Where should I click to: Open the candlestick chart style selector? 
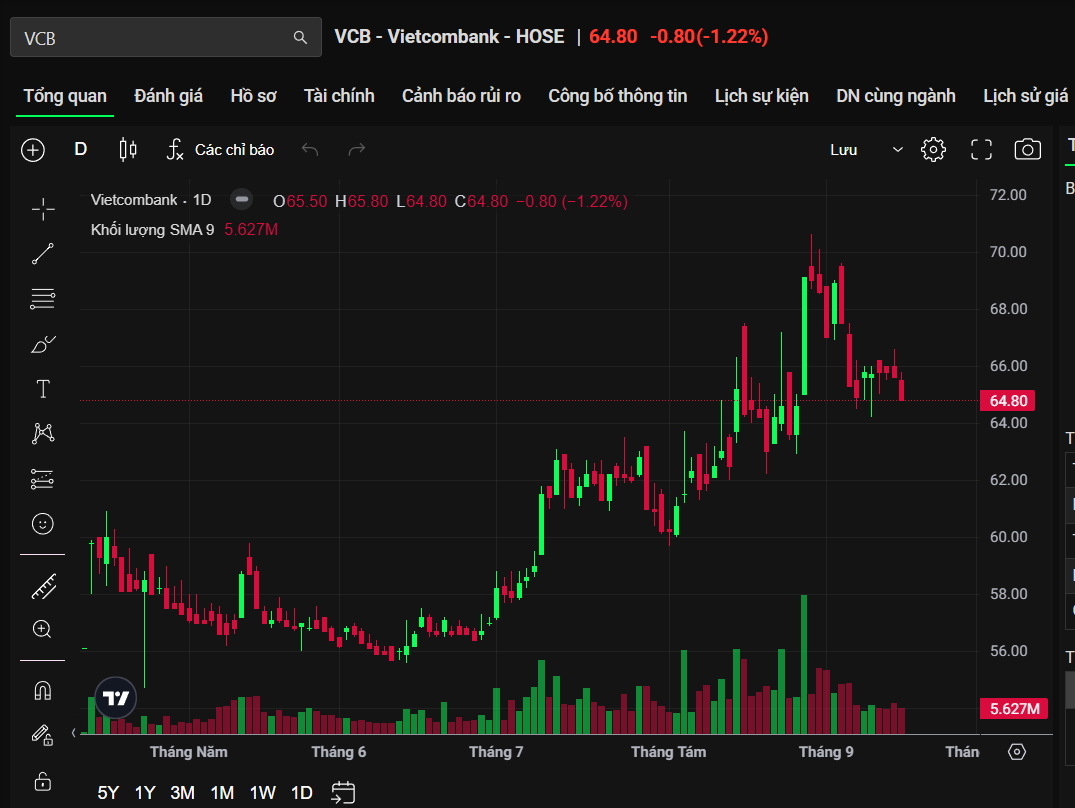coord(128,149)
